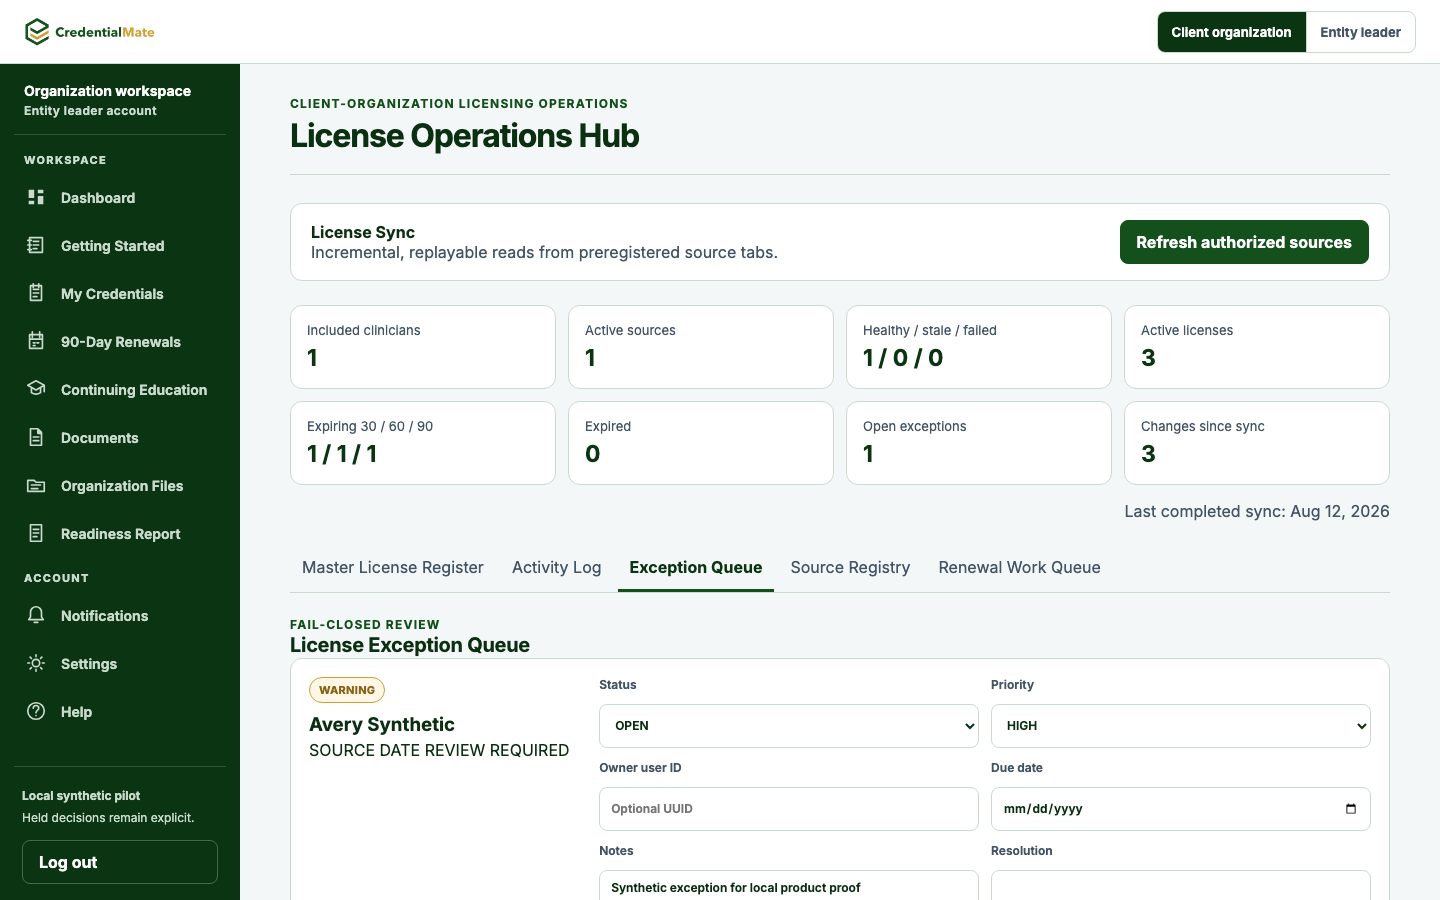Screen dimensions: 1440x900
Task: Click the Notes text area
Action: (789, 886)
